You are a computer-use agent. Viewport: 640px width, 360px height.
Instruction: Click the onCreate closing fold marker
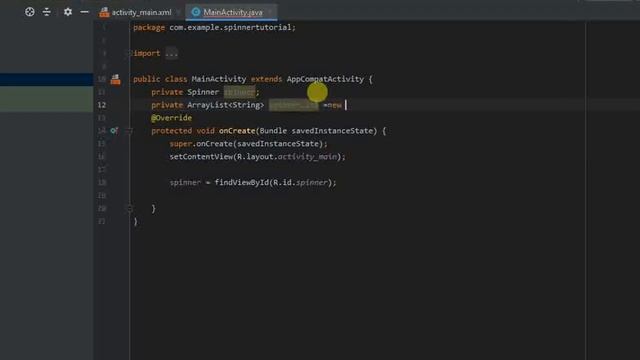click(129, 209)
